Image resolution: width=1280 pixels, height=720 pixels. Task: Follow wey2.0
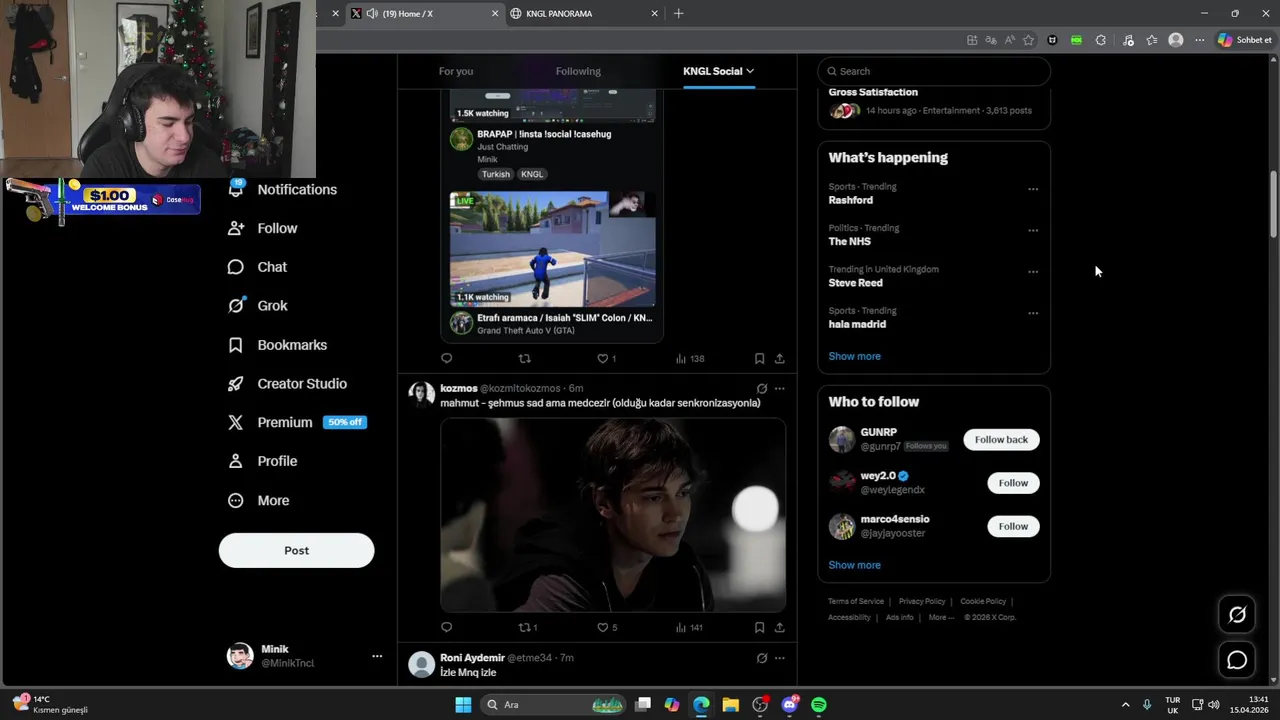[1013, 483]
